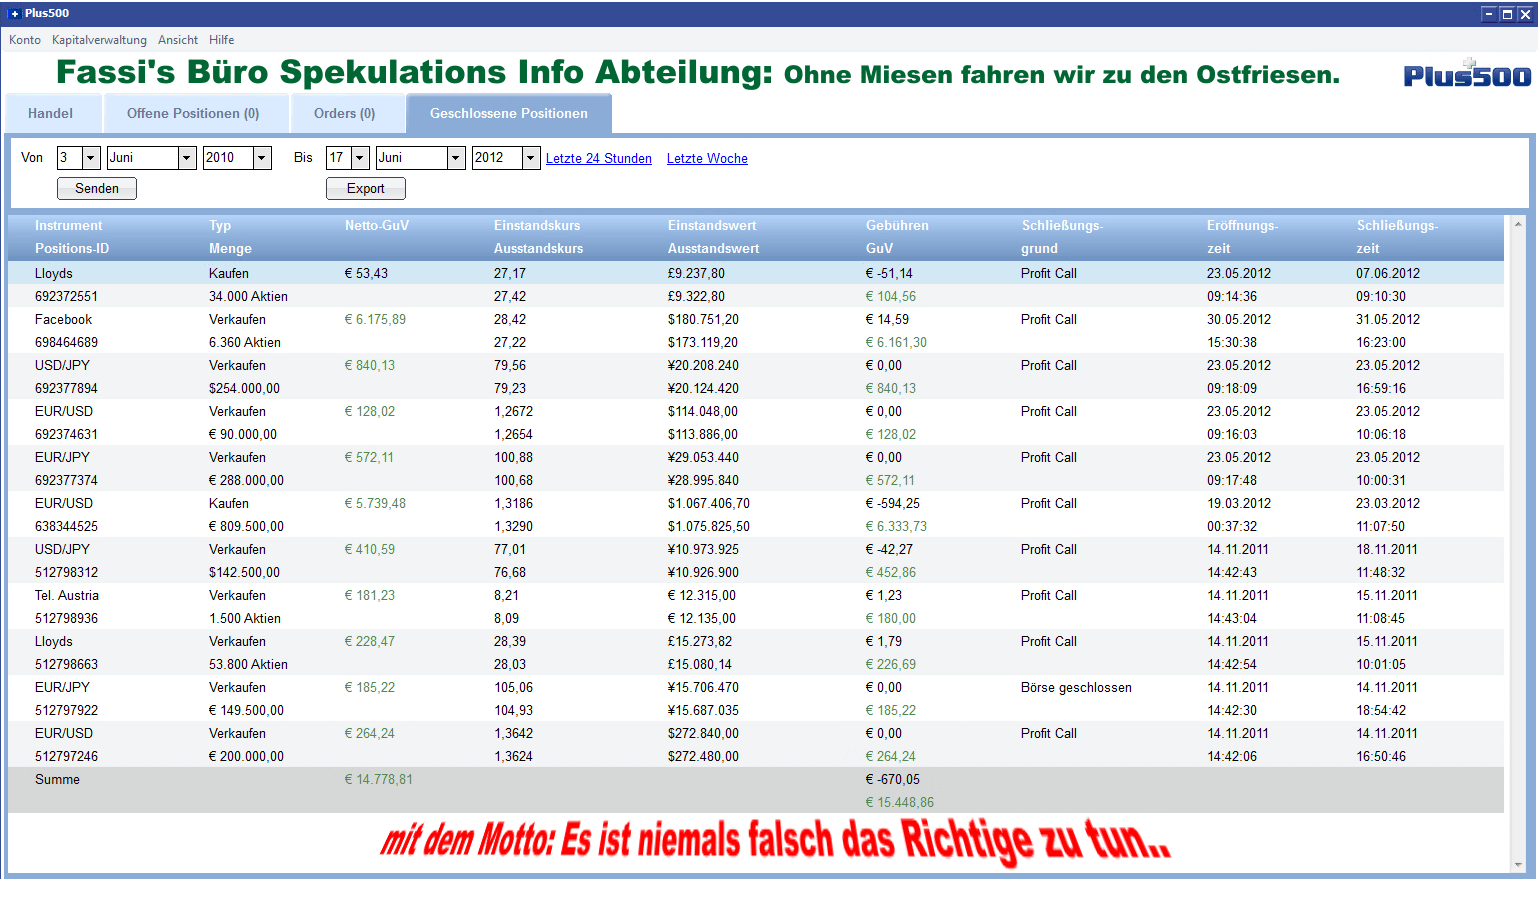The width and height of the screenshot is (1540, 906).
Task: Click position ID 698464689
Action: pos(66,342)
